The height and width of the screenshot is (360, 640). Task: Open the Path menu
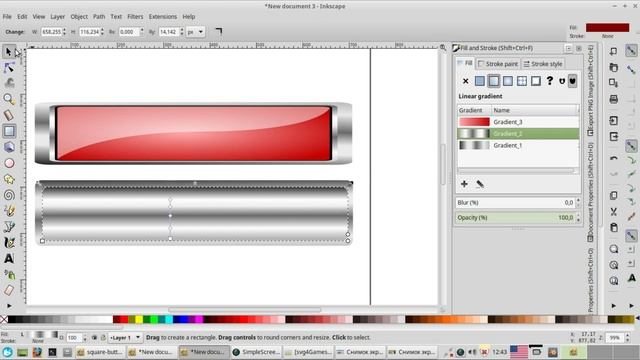(99, 16)
